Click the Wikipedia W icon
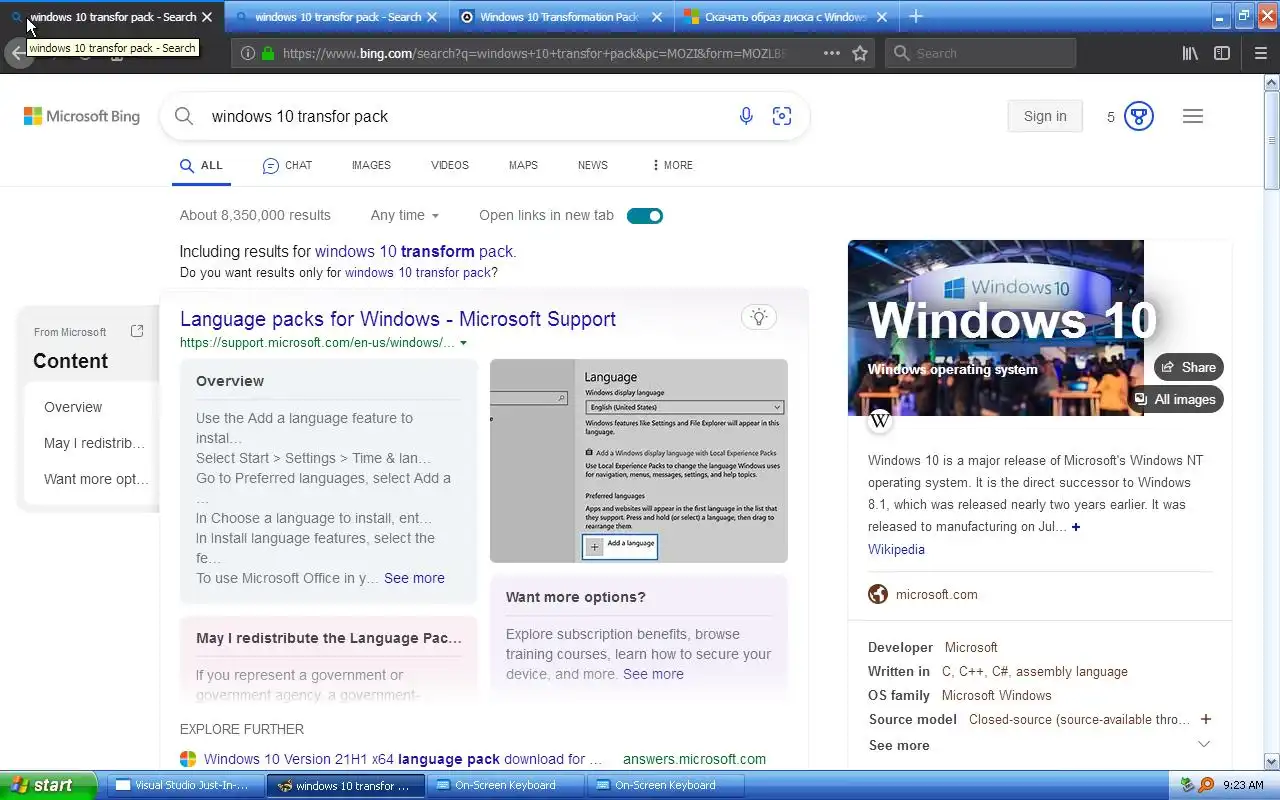 pyautogui.click(x=880, y=421)
